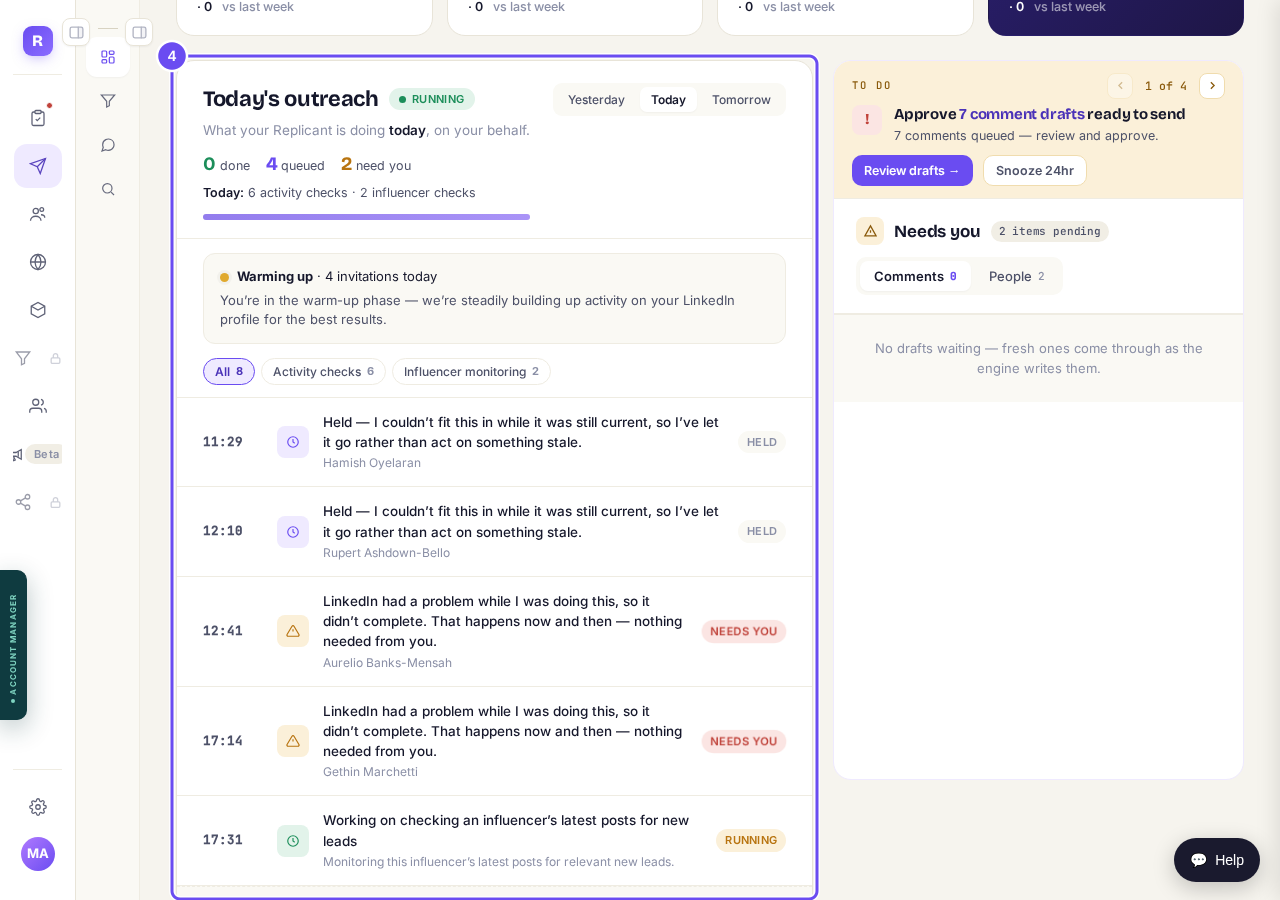Click the RUNNING badge on 17:31 row
Screen dimensions: 1280x900
point(751,840)
